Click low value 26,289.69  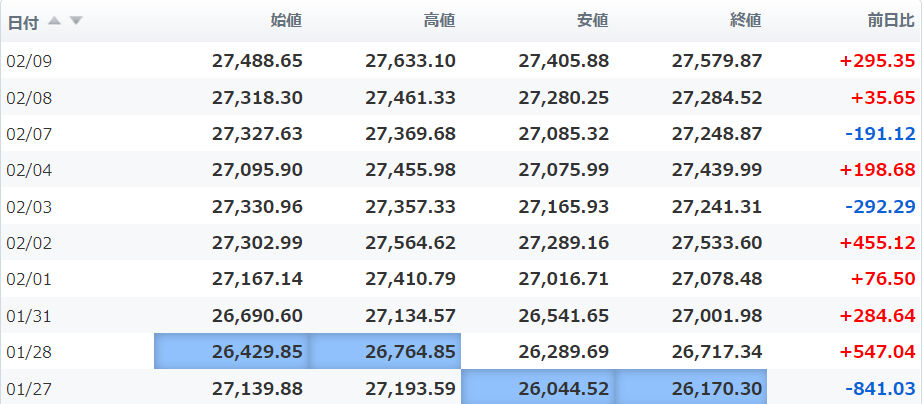[563, 352]
